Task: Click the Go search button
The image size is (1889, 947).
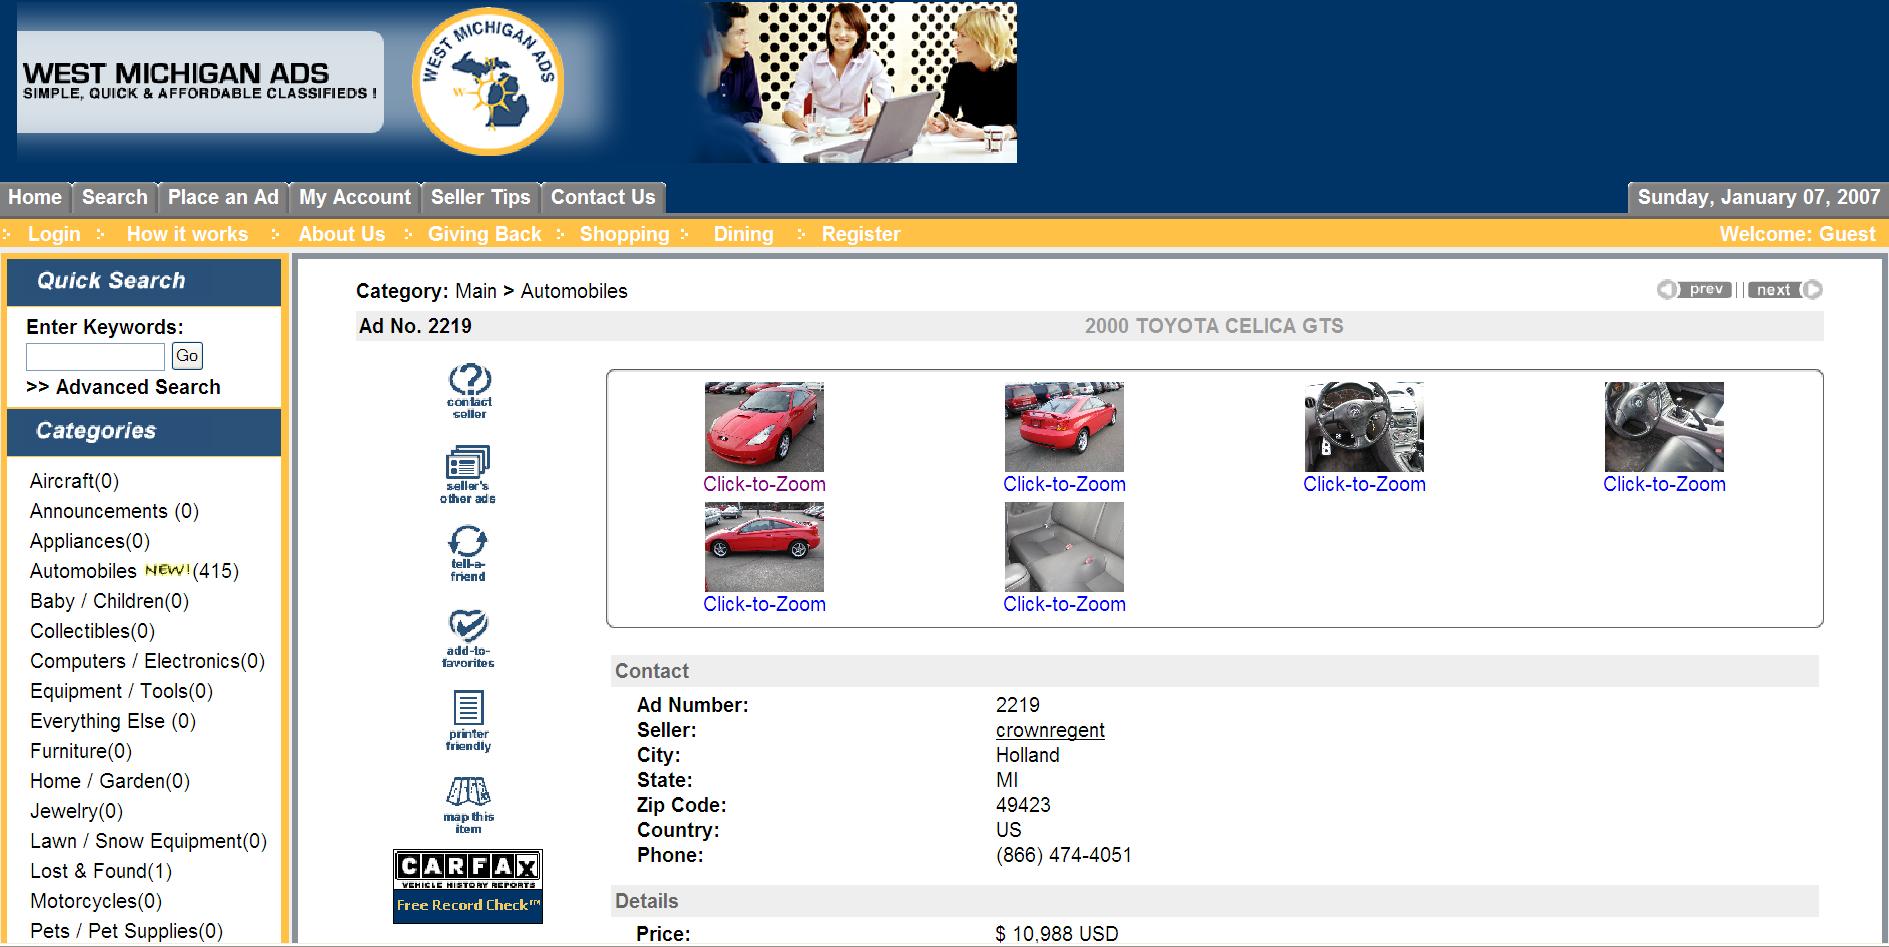Action: click(x=187, y=356)
